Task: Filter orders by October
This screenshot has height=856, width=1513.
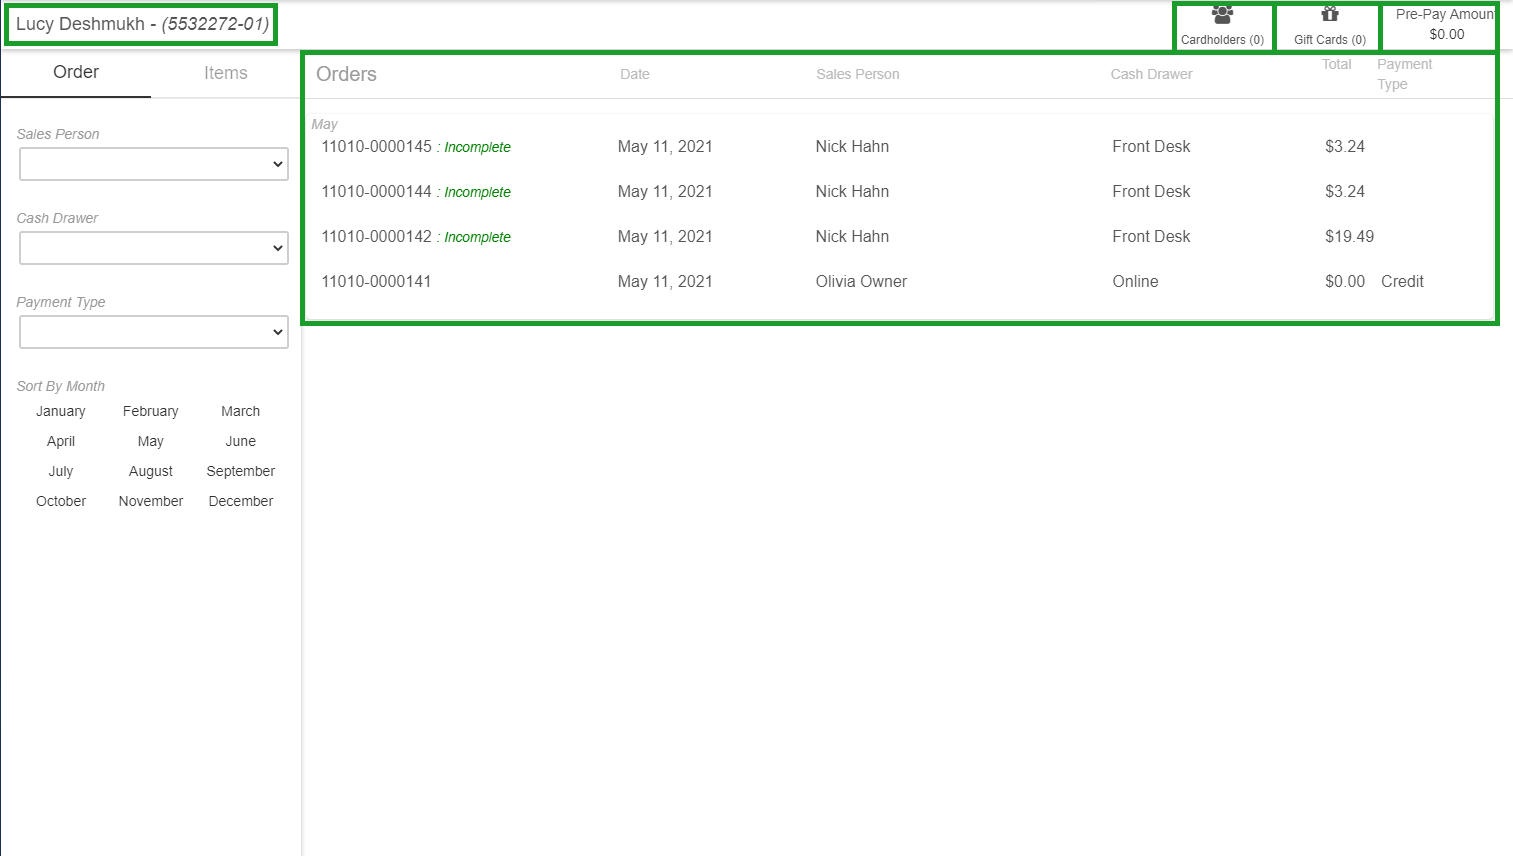Action: click(x=61, y=501)
